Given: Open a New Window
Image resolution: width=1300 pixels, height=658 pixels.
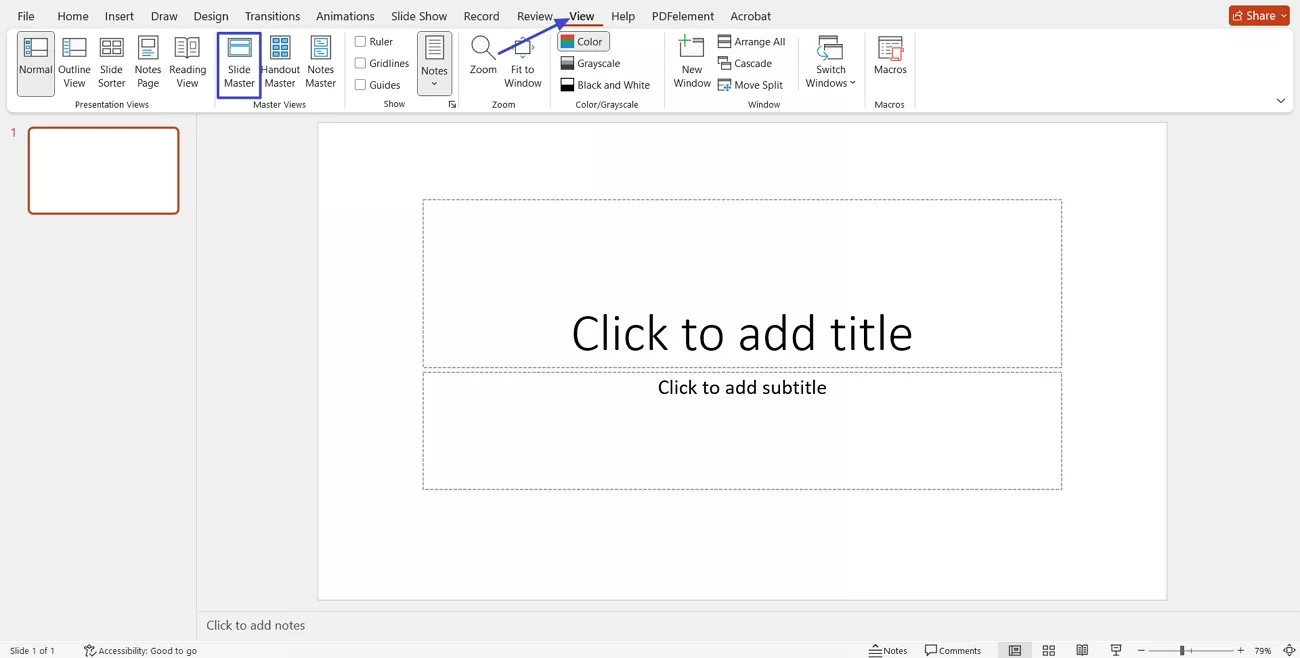Looking at the screenshot, I should pos(691,62).
